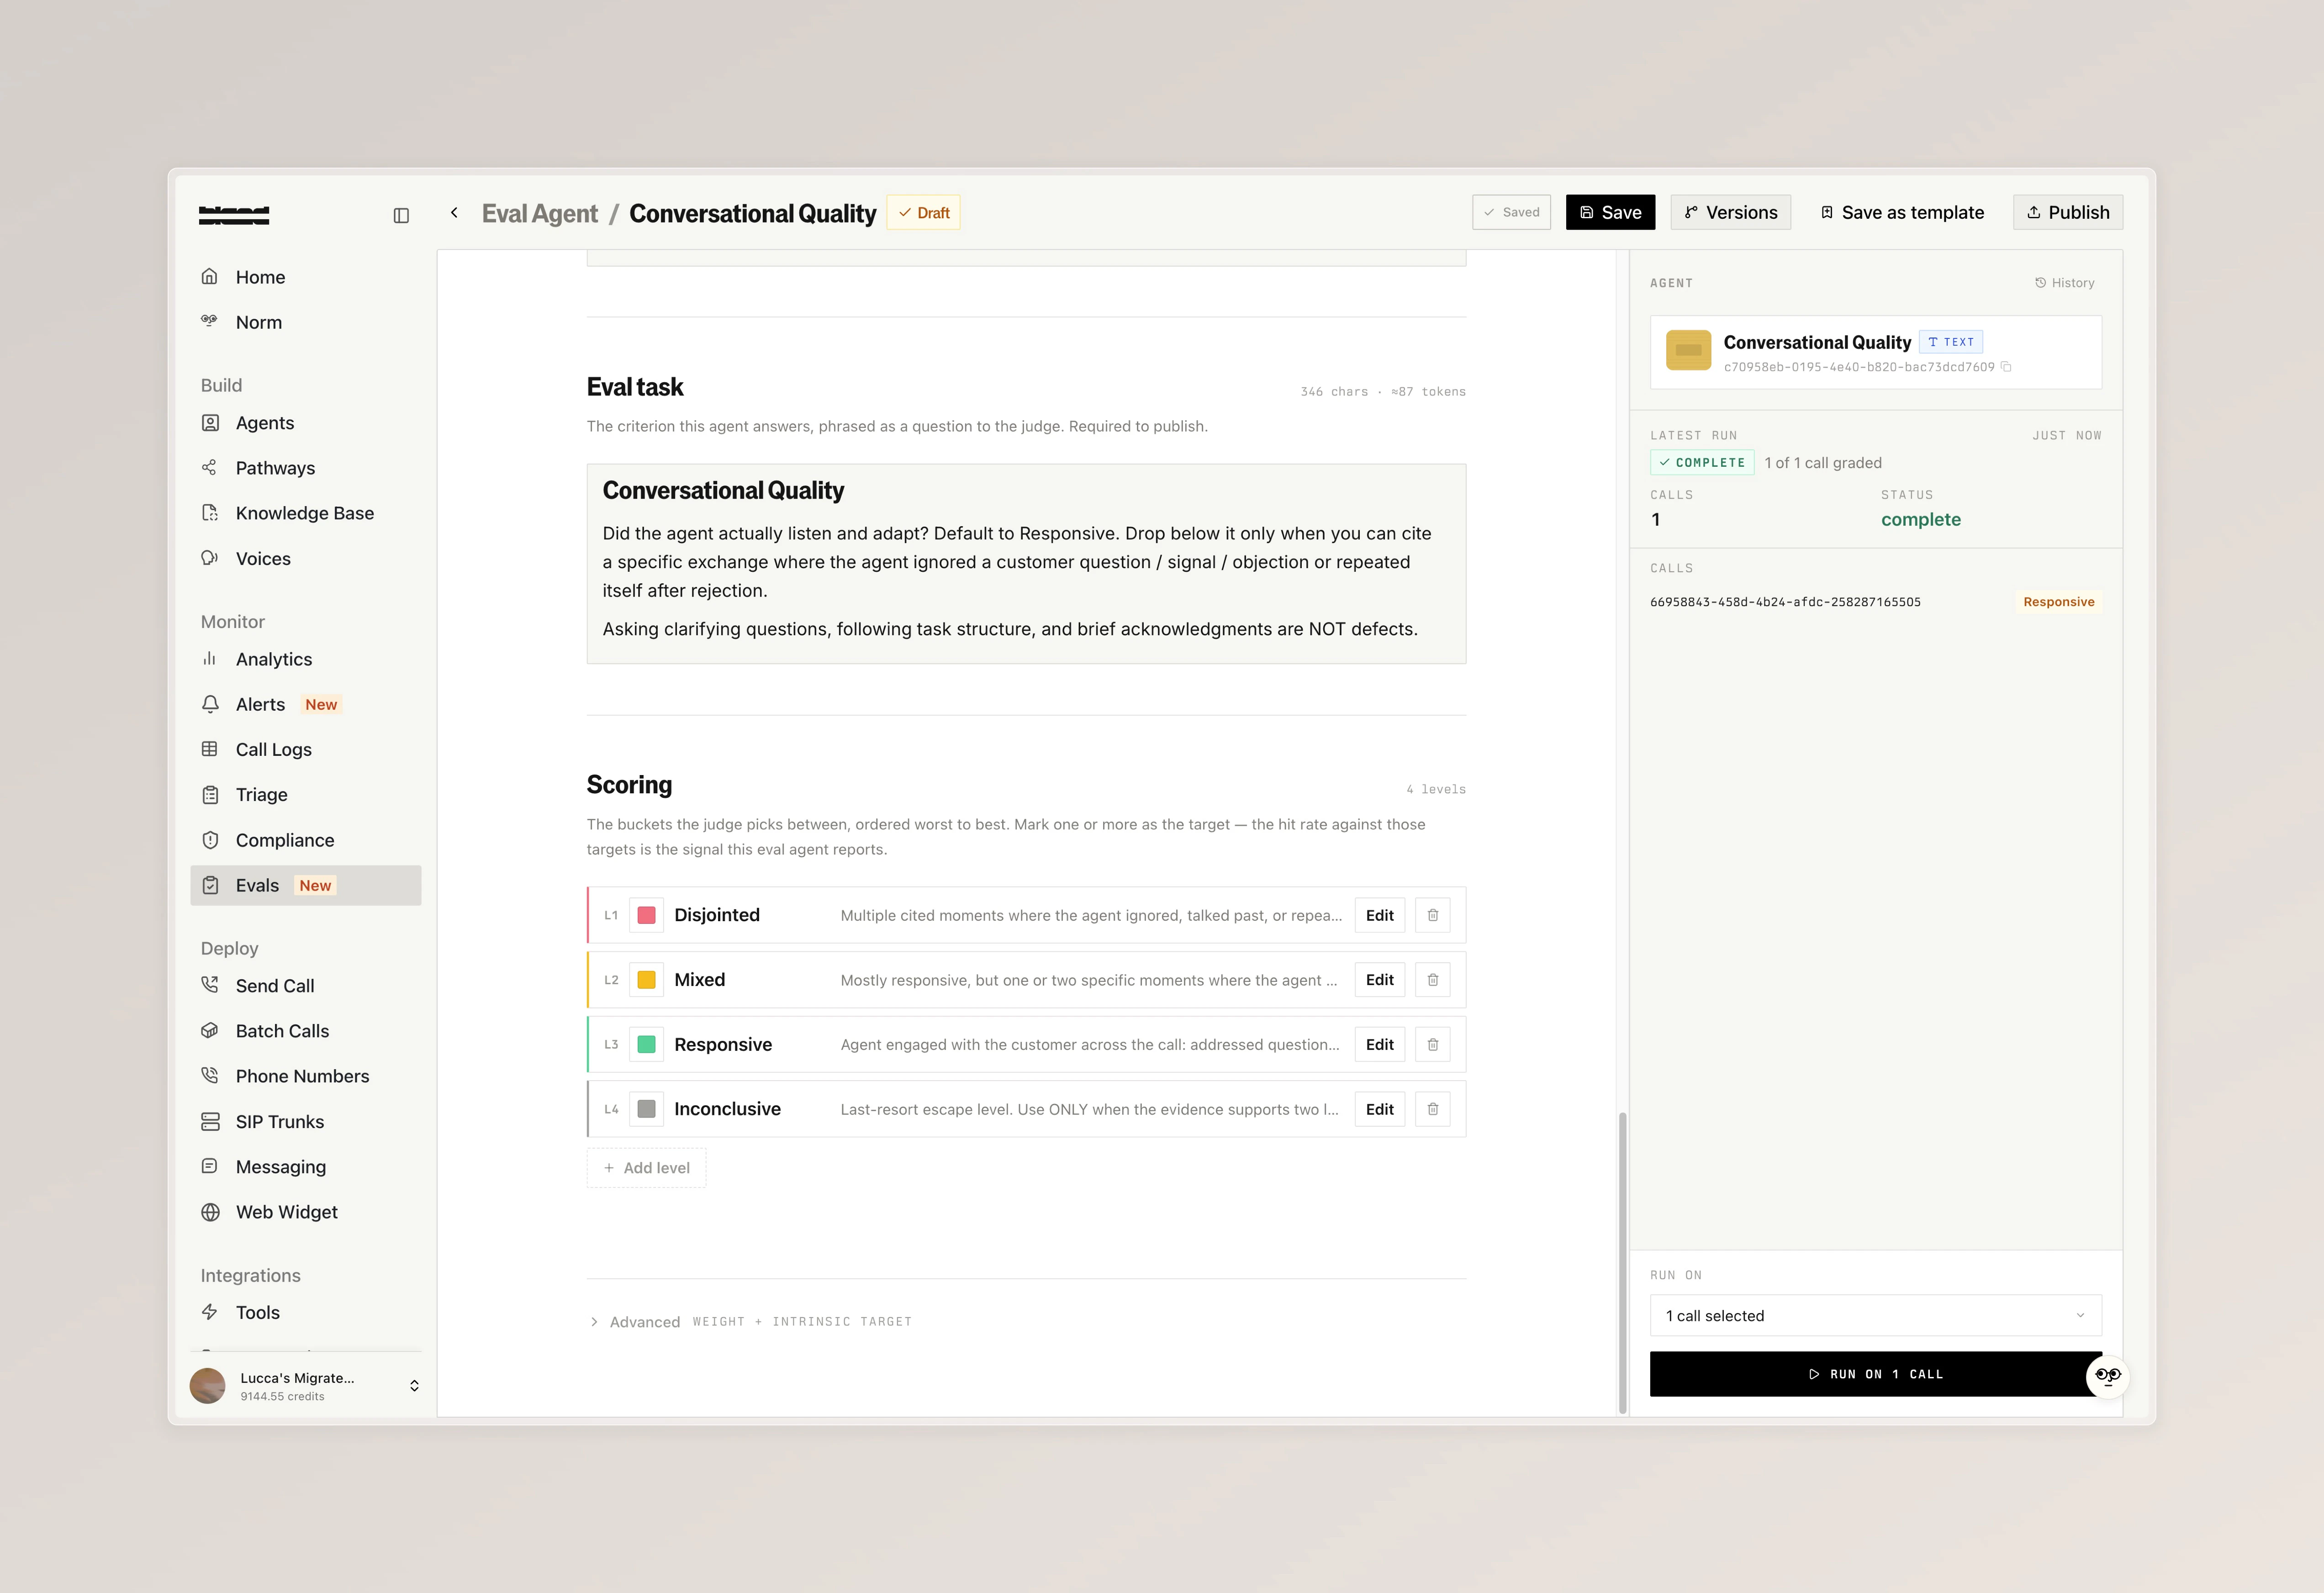Click the main content vertical scrollbar

pyautogui.click(x=1622, y=1262)
